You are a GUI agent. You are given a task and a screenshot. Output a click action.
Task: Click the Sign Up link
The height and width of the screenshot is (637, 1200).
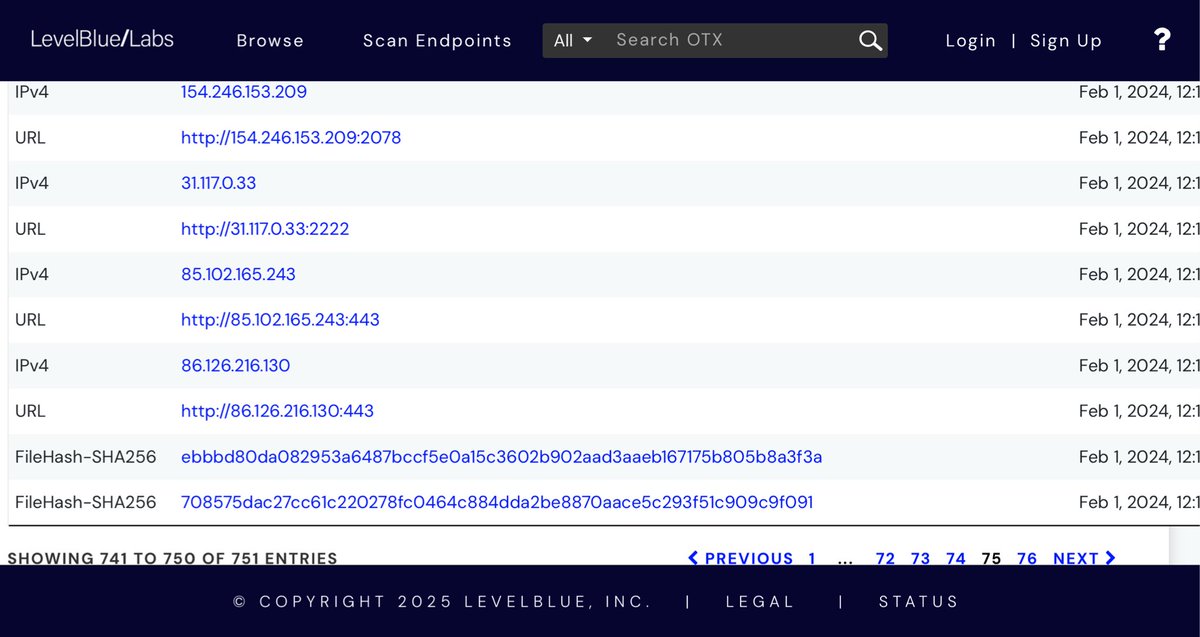pos(1066,41)
